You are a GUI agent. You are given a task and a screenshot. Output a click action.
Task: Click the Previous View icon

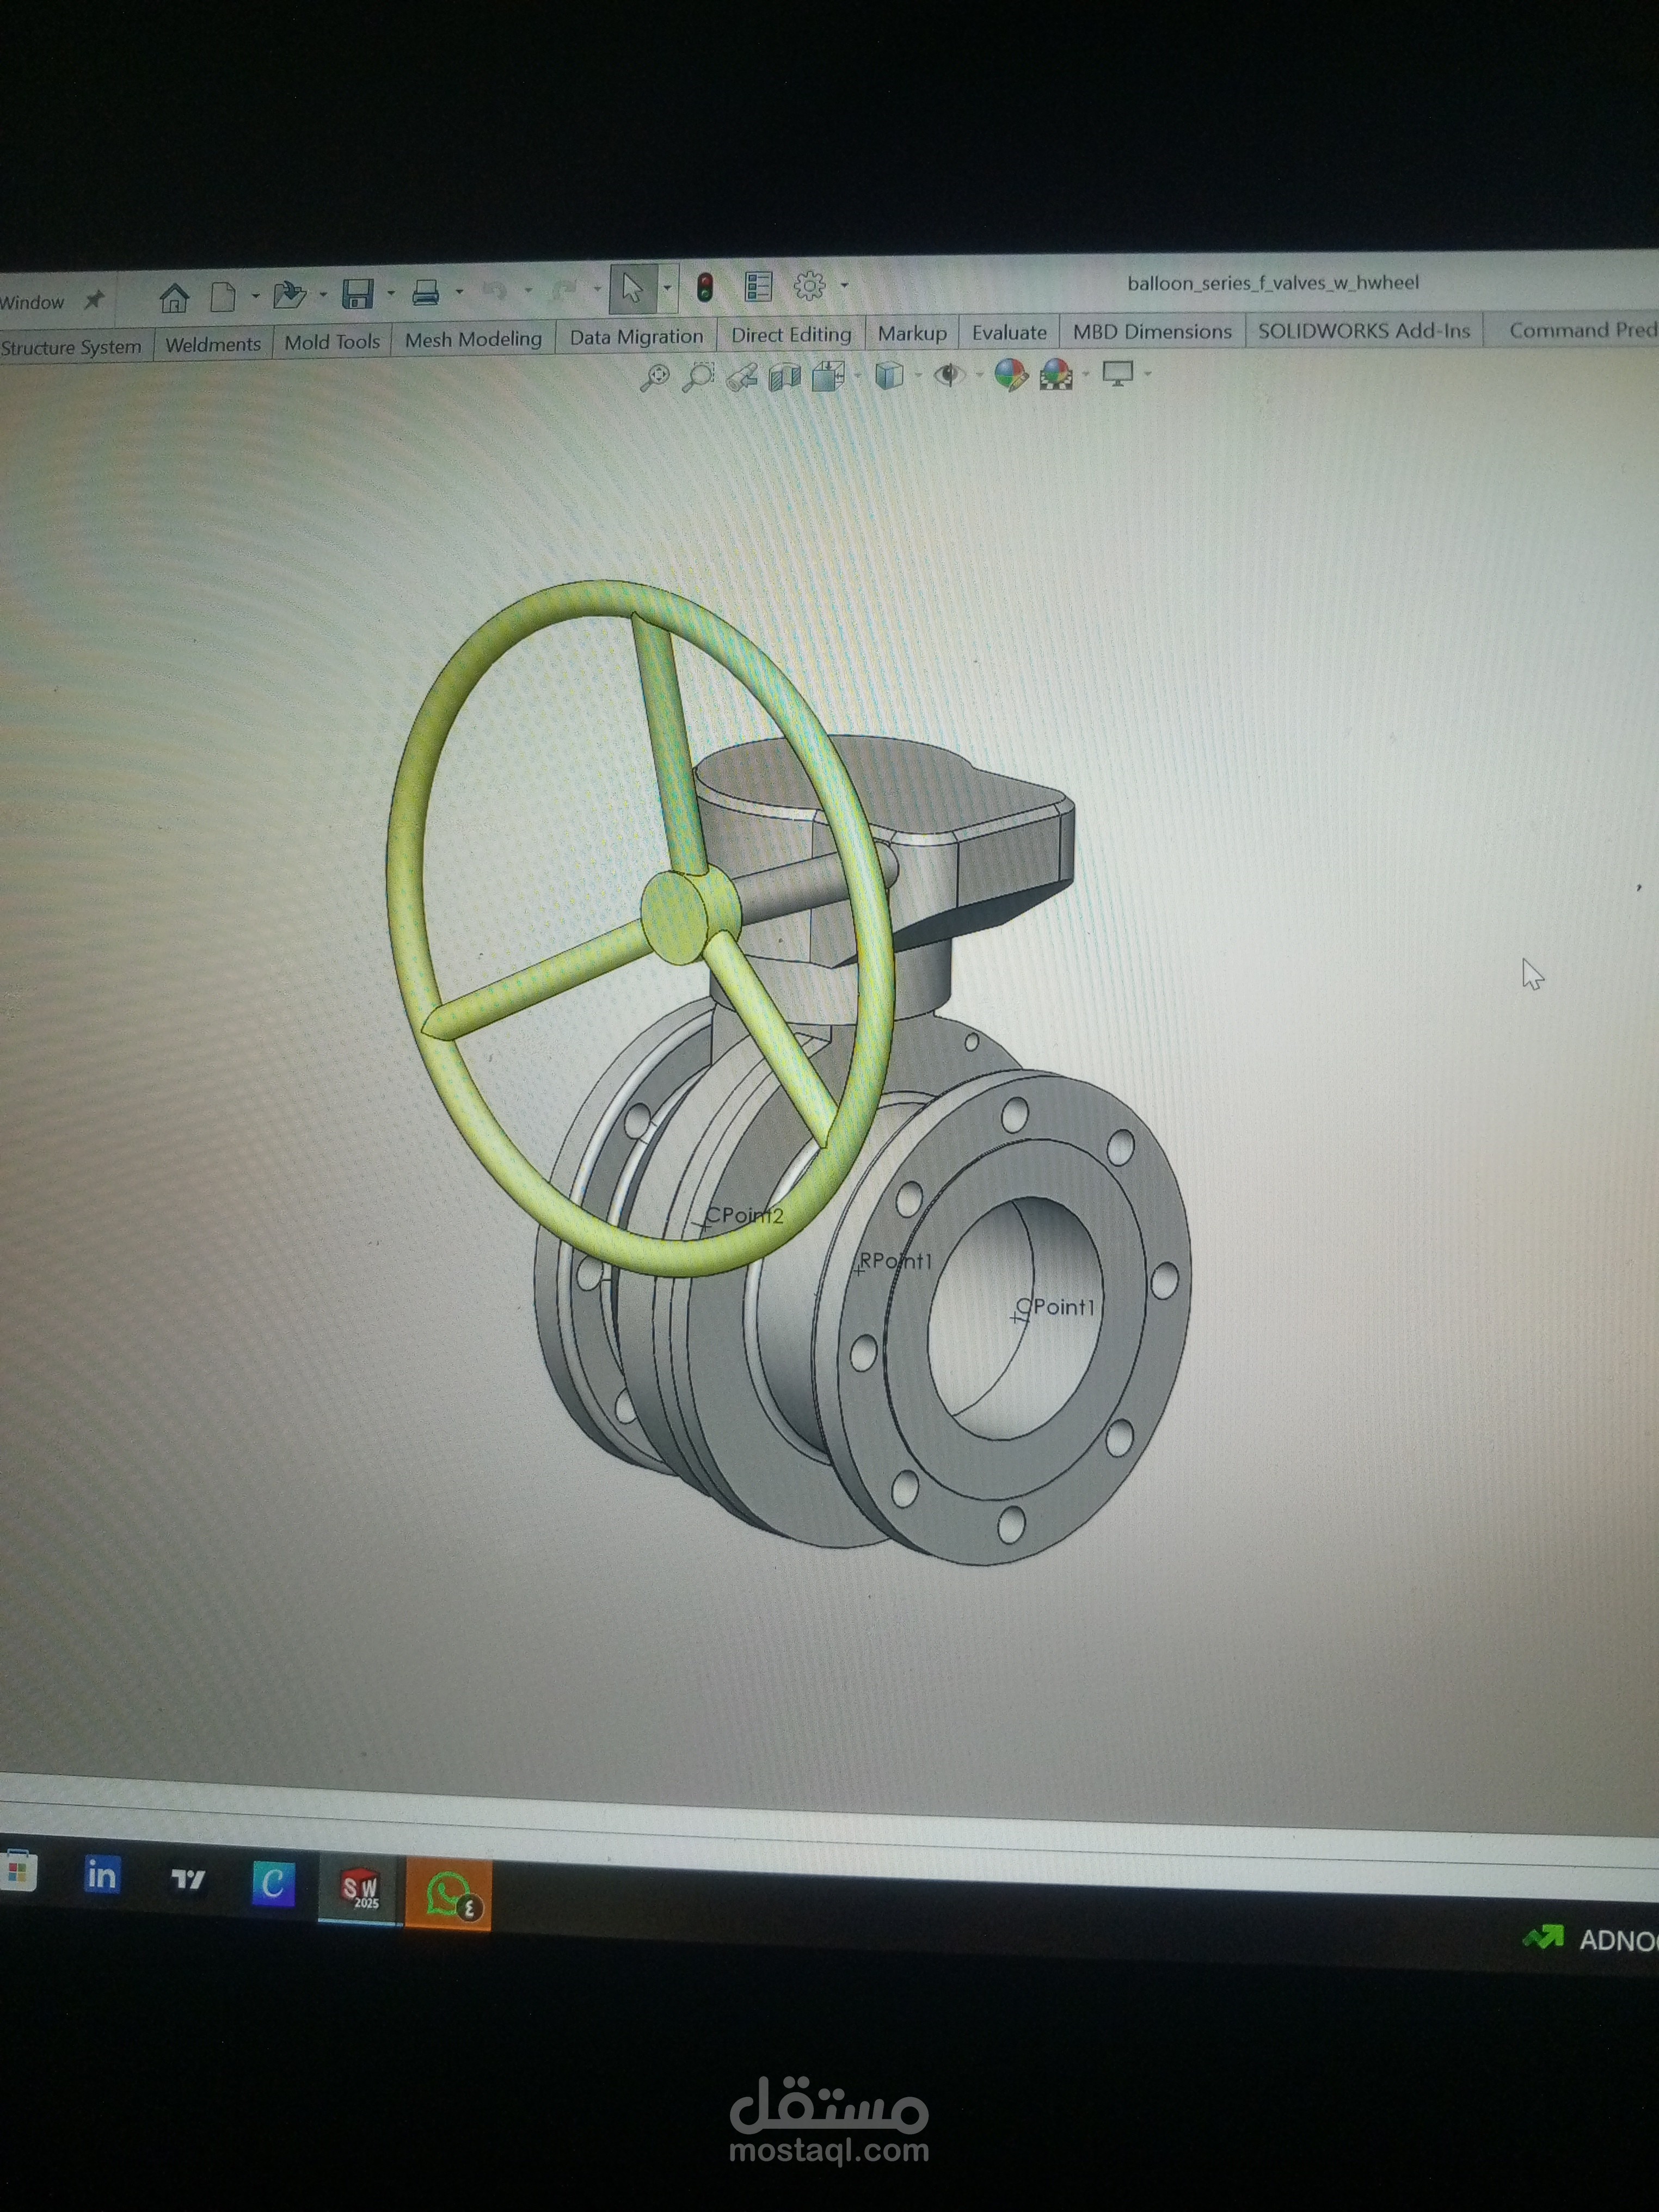pyautogui.click(x=741, y=377)
